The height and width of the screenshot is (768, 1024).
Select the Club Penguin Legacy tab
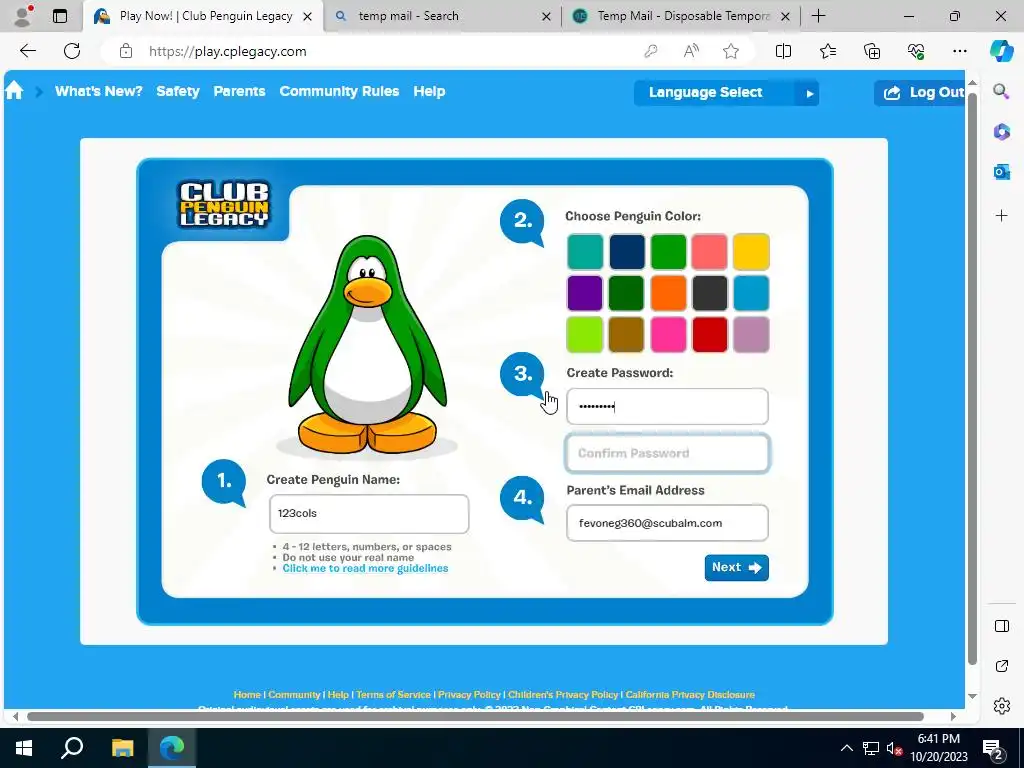point(203,16)
